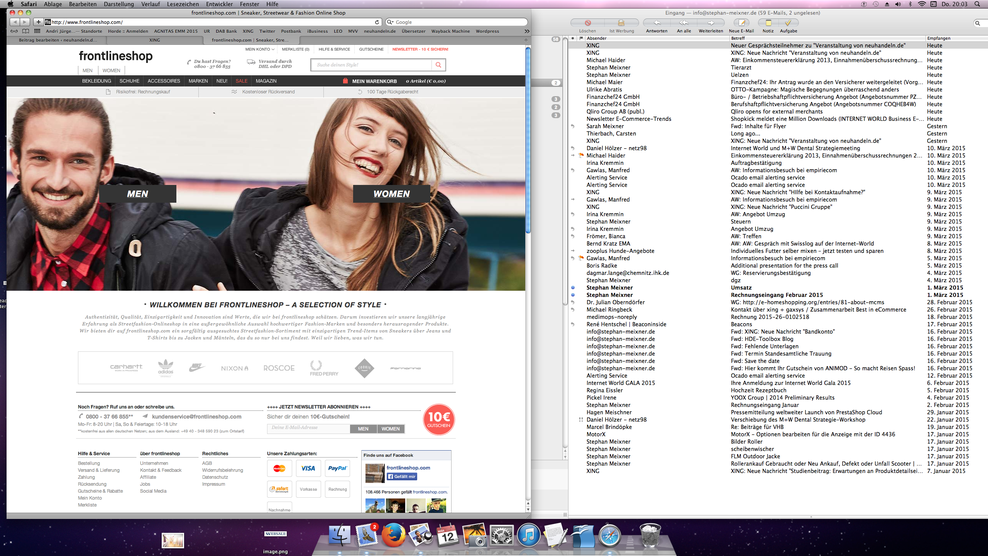Reload page via address bar icon

pyautogui.click(x=377, y=22)
